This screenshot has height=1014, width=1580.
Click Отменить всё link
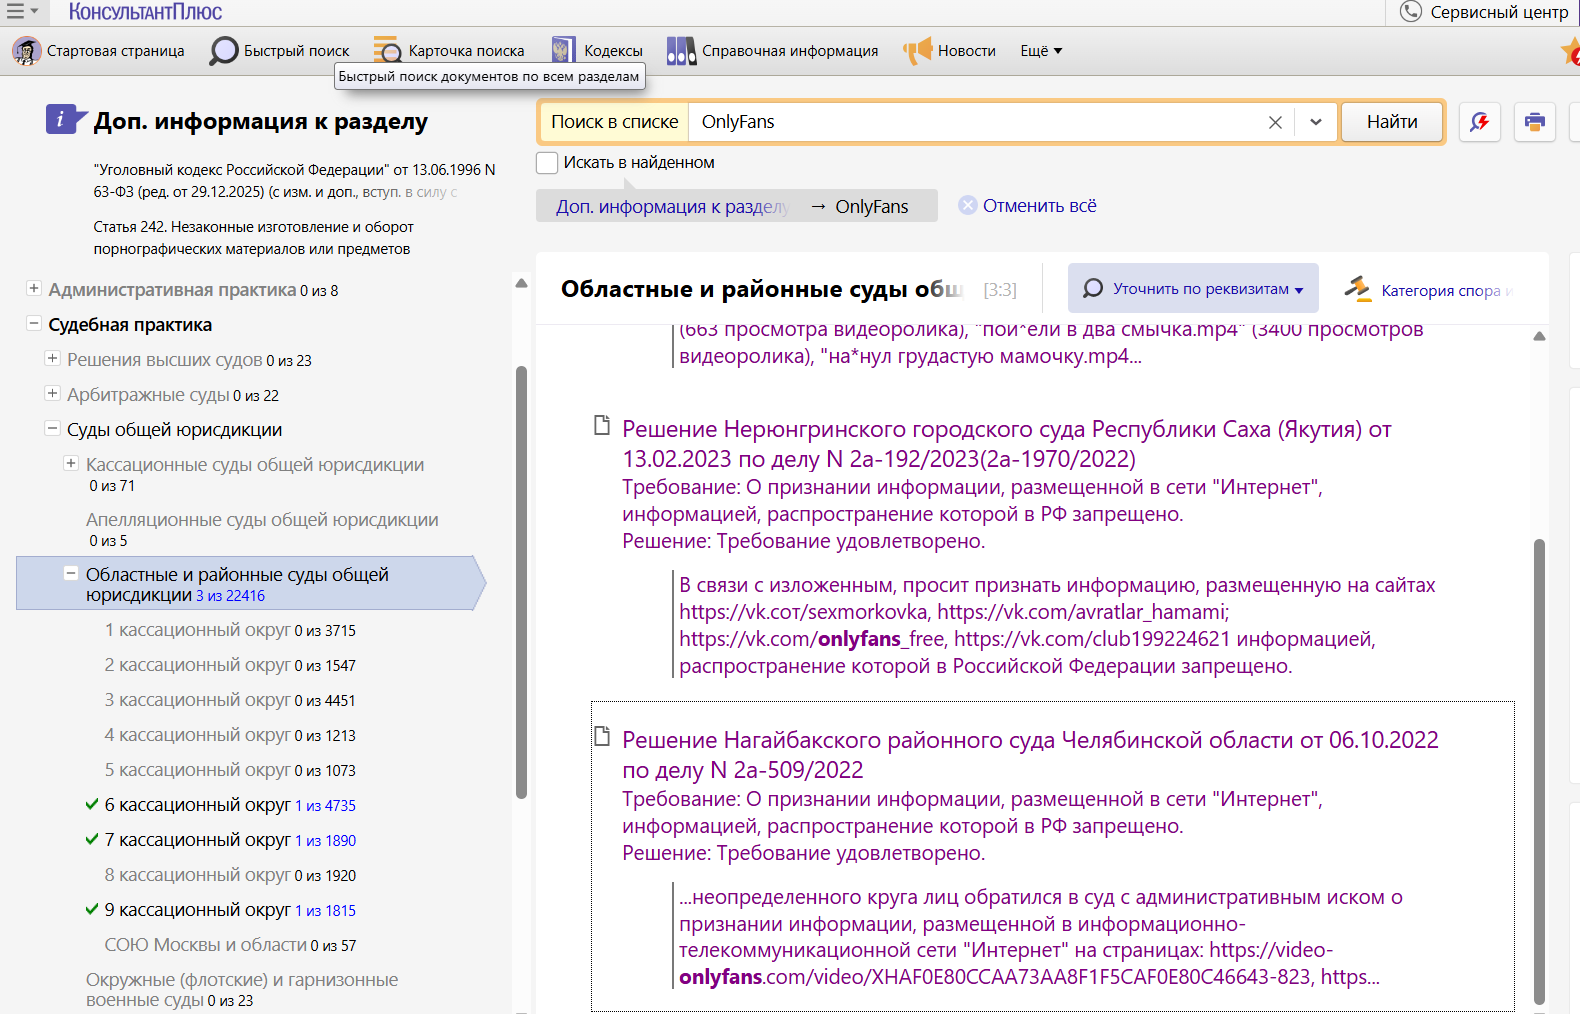(1039, 205)
